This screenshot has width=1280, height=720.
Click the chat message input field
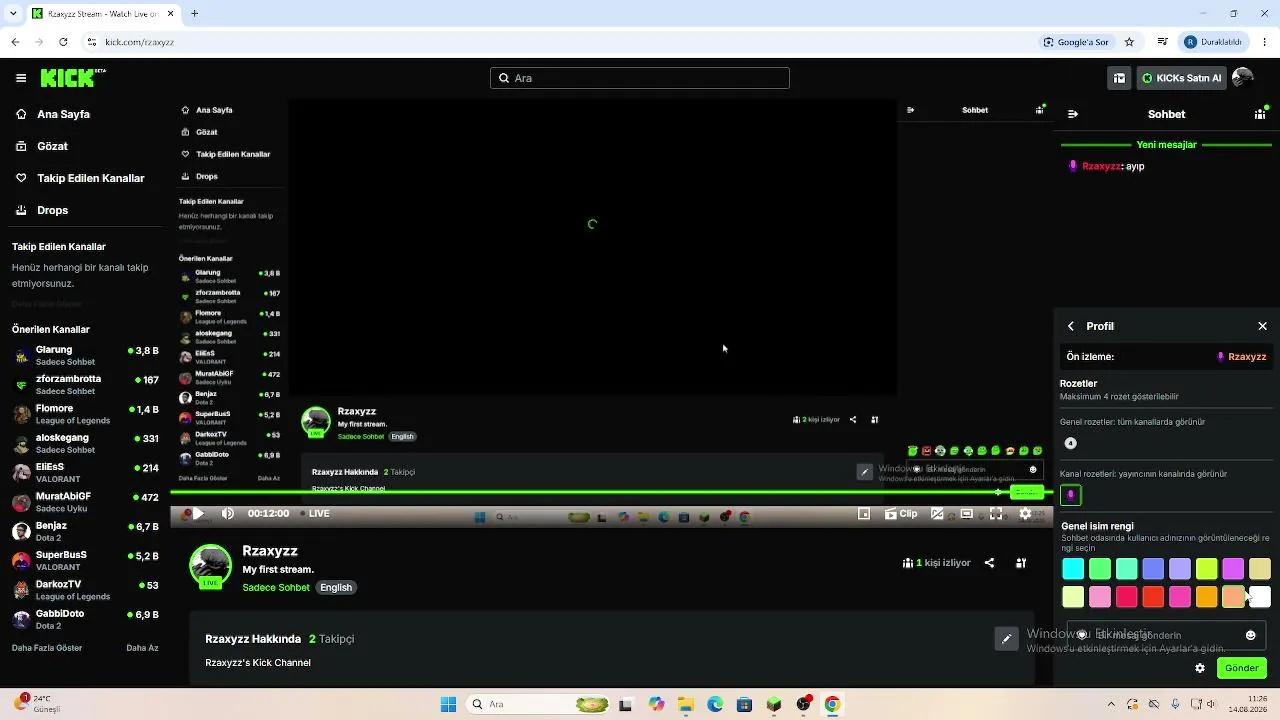click(1166, 635)
